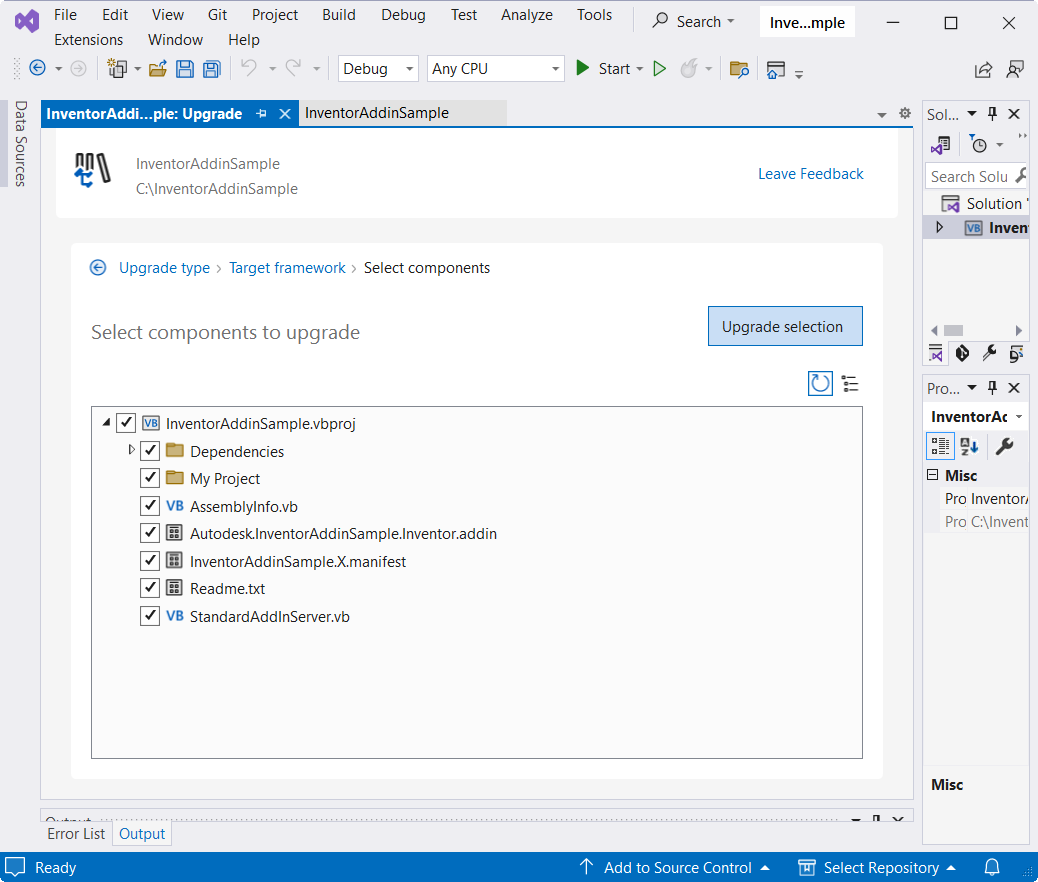
Task: Toggle InventorAddinSample.vbproj checkbox
Action: click(126, 423)
